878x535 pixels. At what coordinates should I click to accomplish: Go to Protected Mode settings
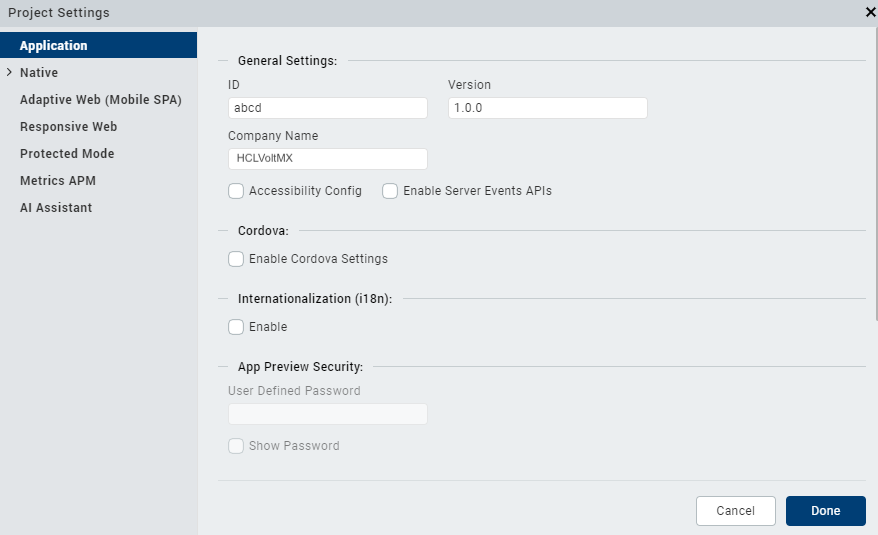pyautogui.click(x=67, y=154)
